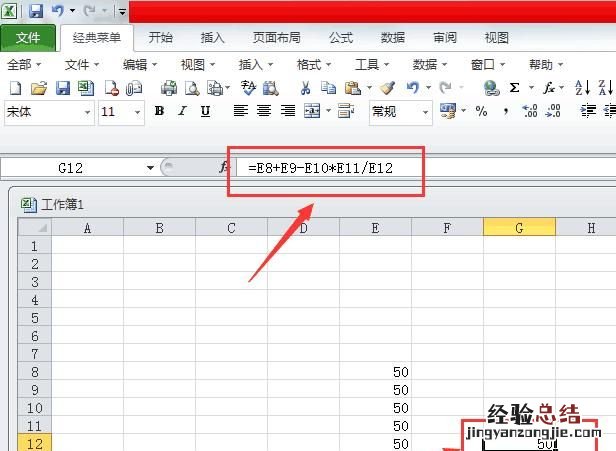Open the 宋体 font name dropdown
This screenshot has width=616, height=451.
pyautogui.click(x=87, y=113)
